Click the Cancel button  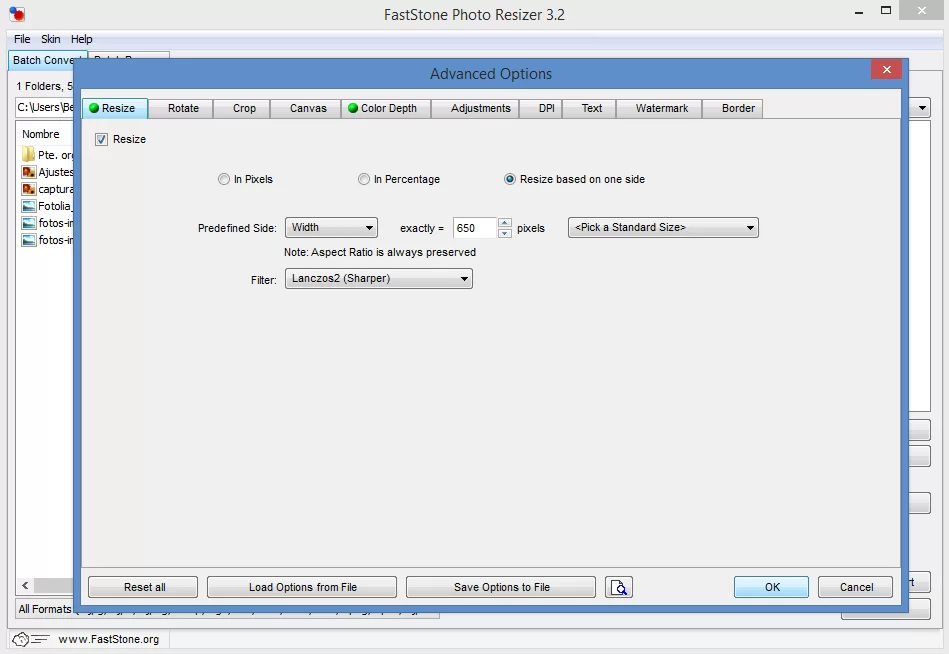(x=856, y=587)
